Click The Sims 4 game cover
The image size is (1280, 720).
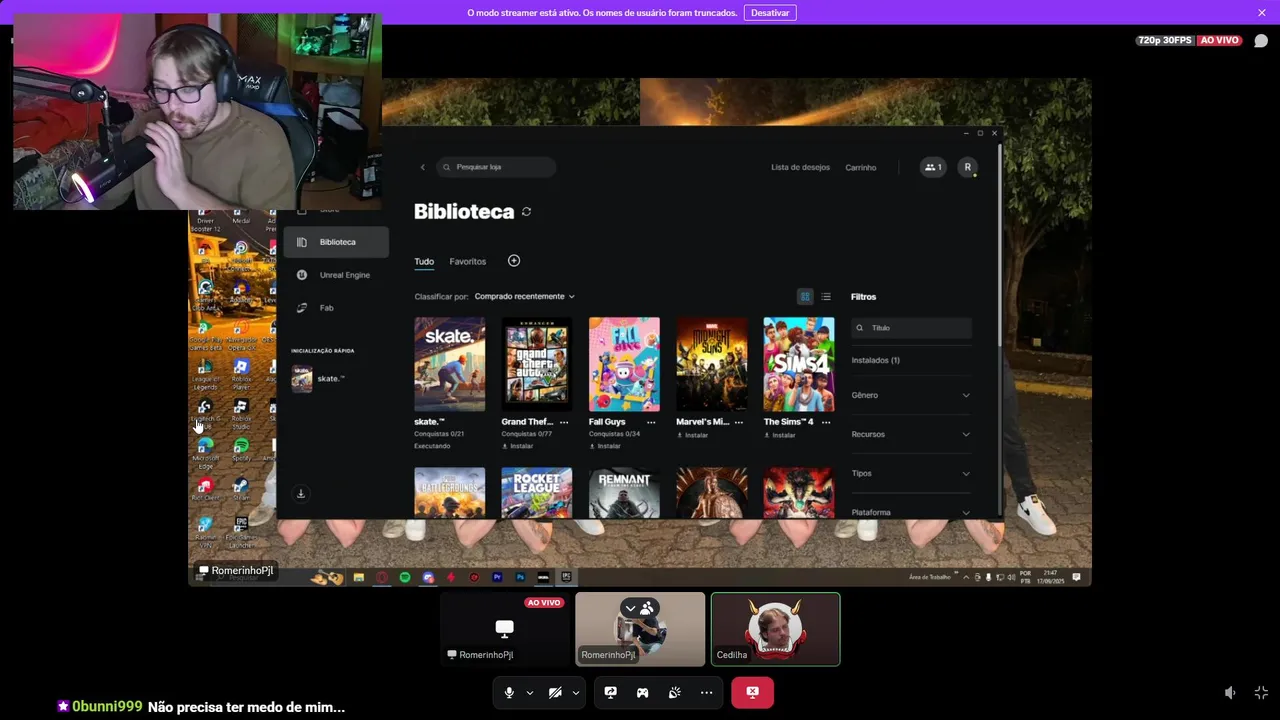(x=798, y=364)
